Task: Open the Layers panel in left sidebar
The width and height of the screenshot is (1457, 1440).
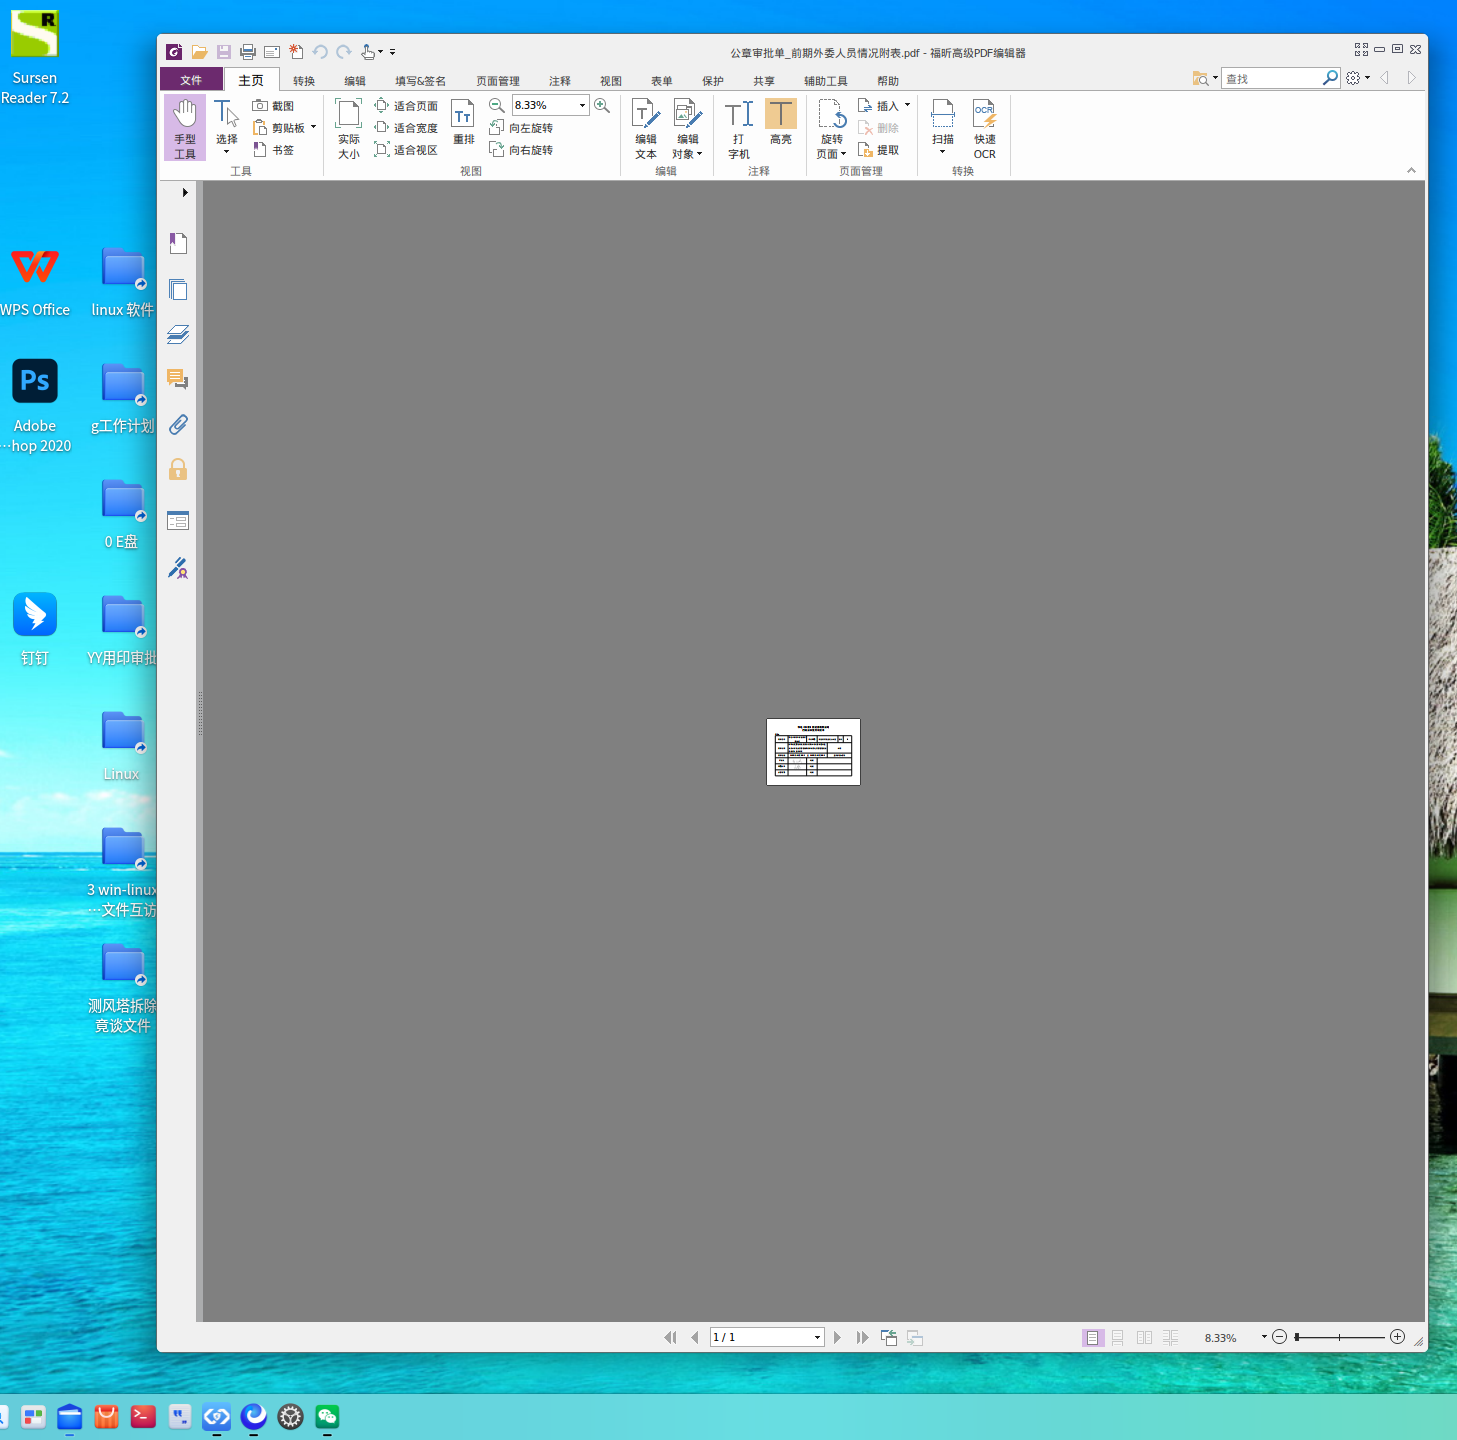Action: (x=178, y=334)
